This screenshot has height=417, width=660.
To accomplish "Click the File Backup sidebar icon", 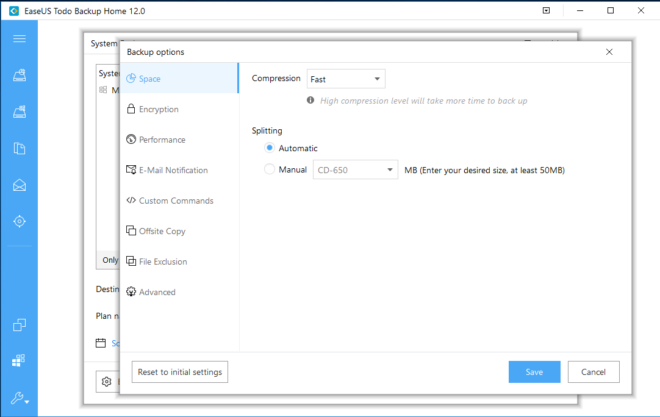I will 19,149.
